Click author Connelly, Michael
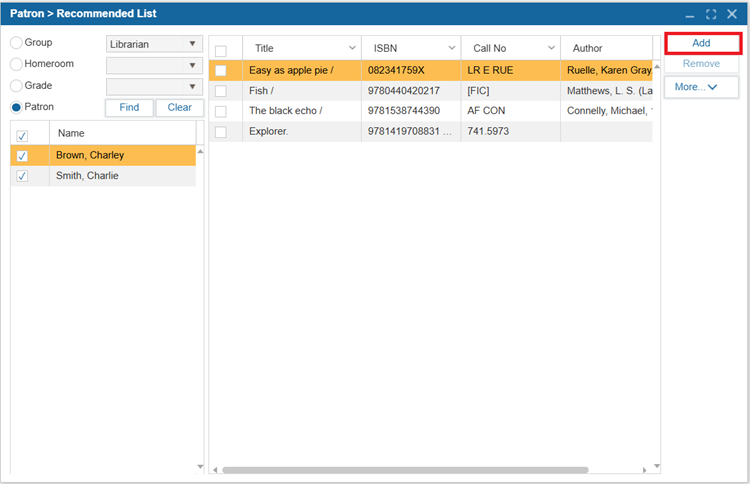 (609, 110)
